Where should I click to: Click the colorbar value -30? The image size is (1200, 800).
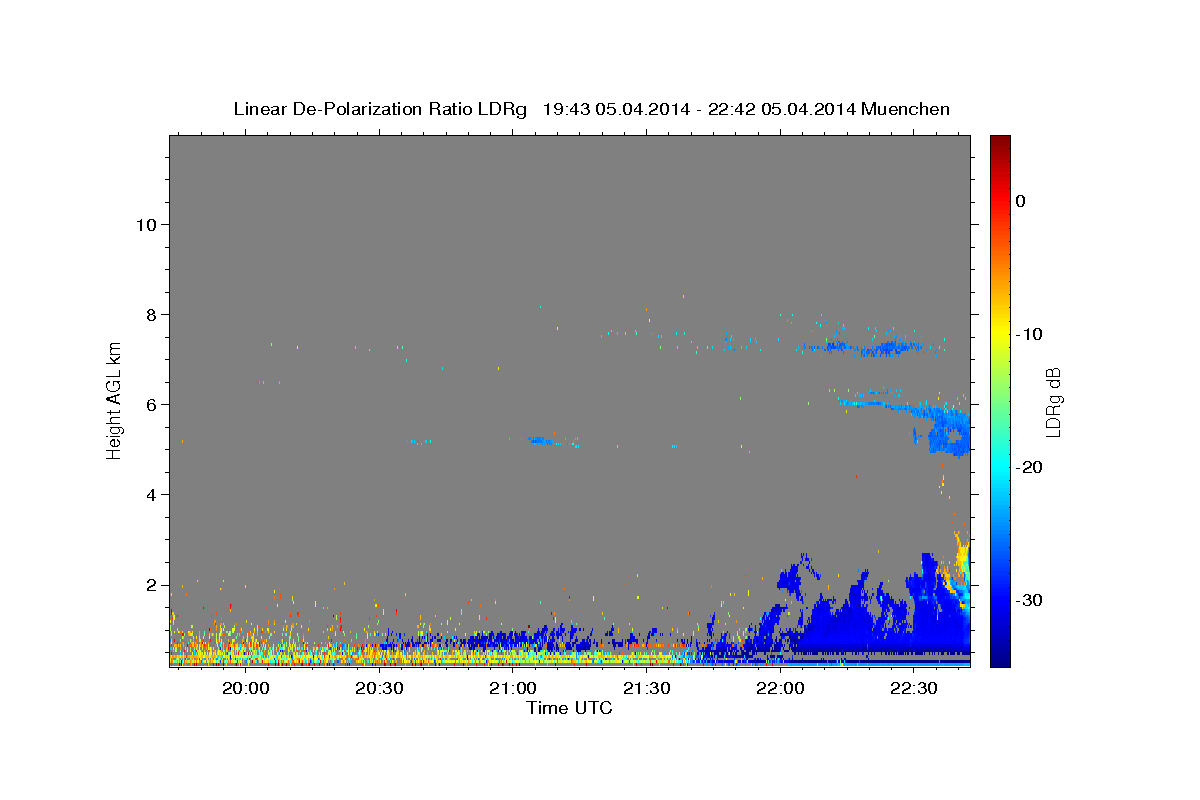(1029, 600)
